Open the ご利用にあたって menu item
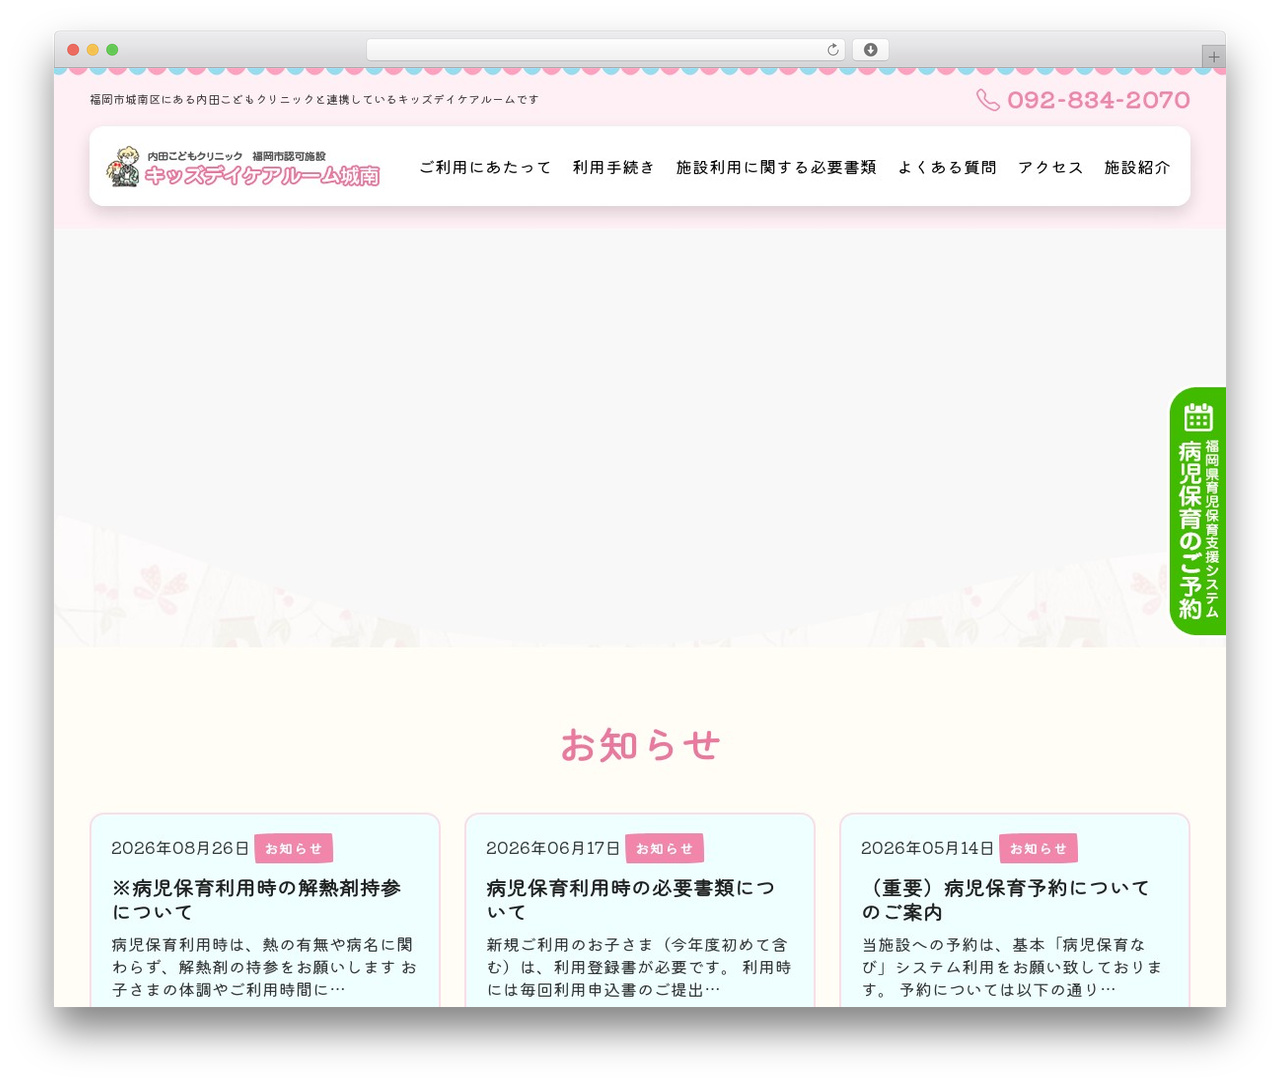Screen dimensions: 1280x1084 [x=485, y=167]
